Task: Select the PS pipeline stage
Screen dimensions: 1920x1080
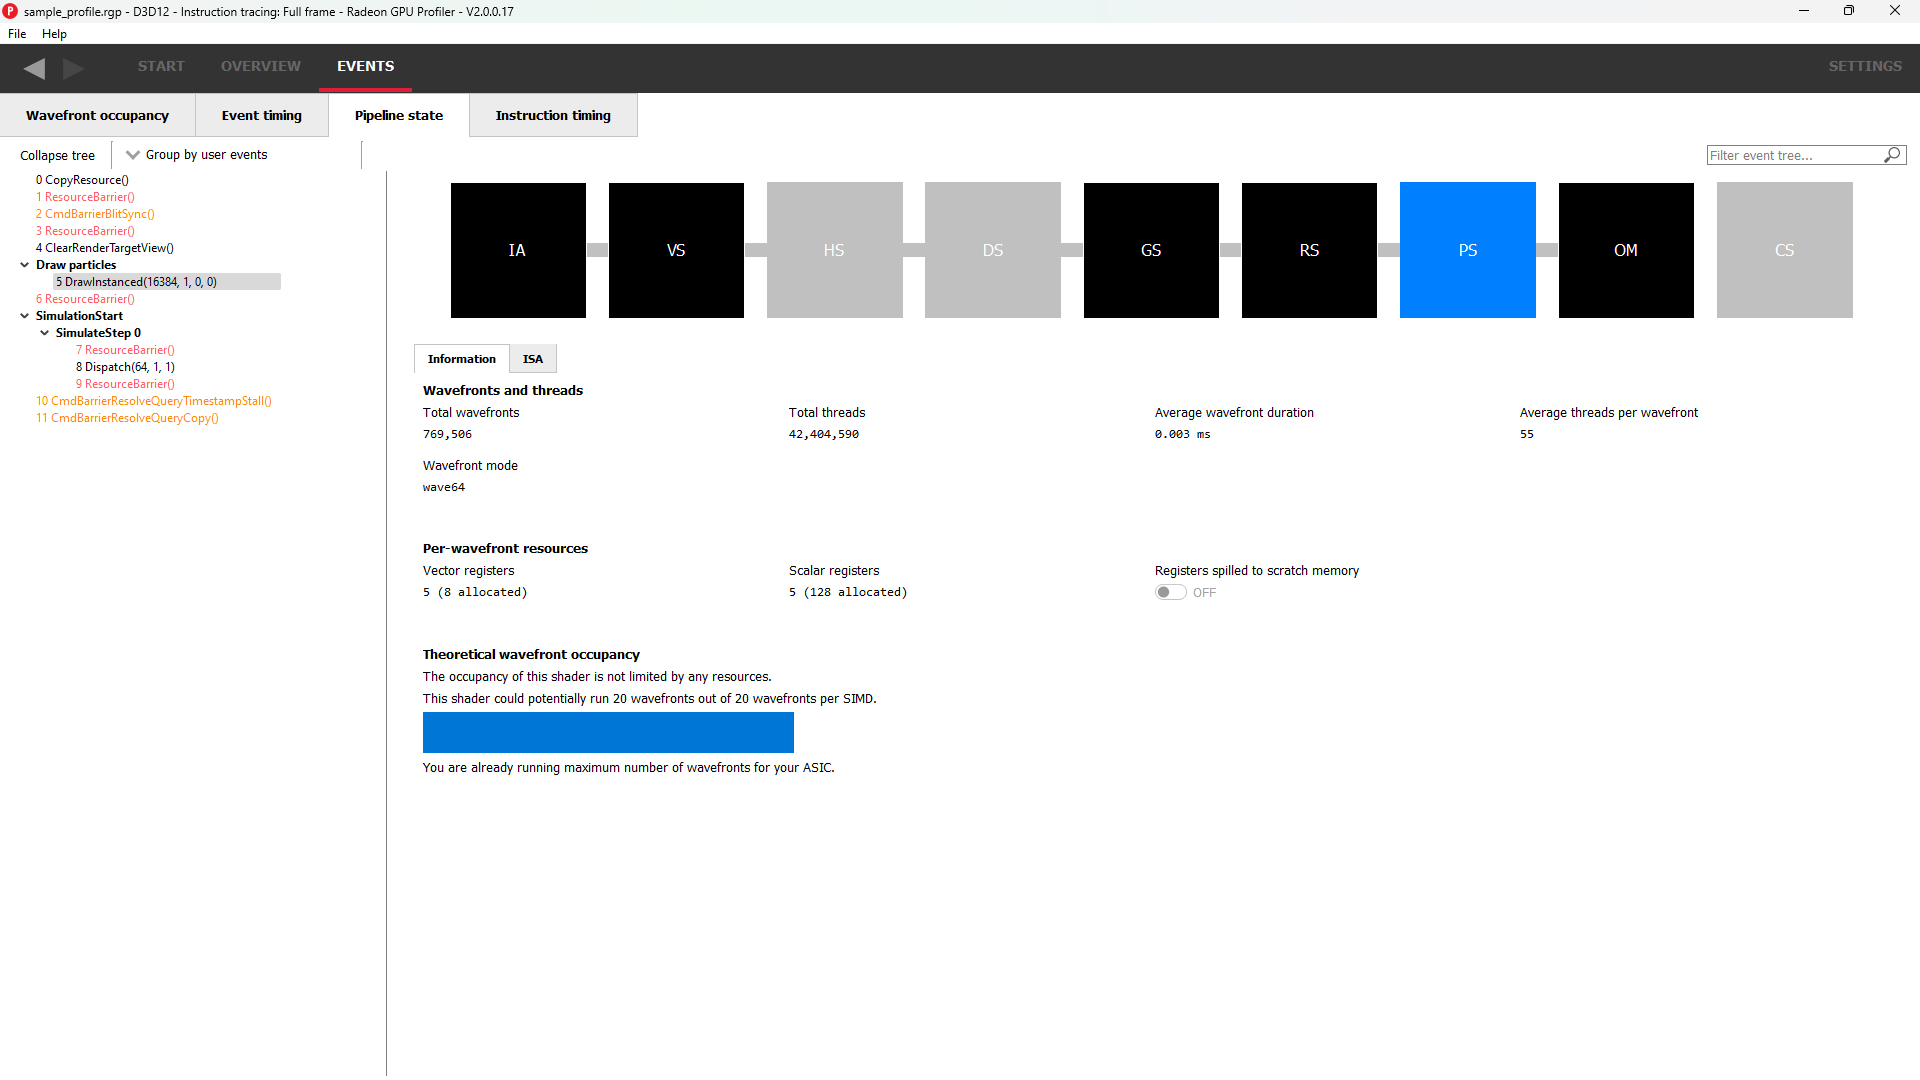Action: [x=1467, y=250]
